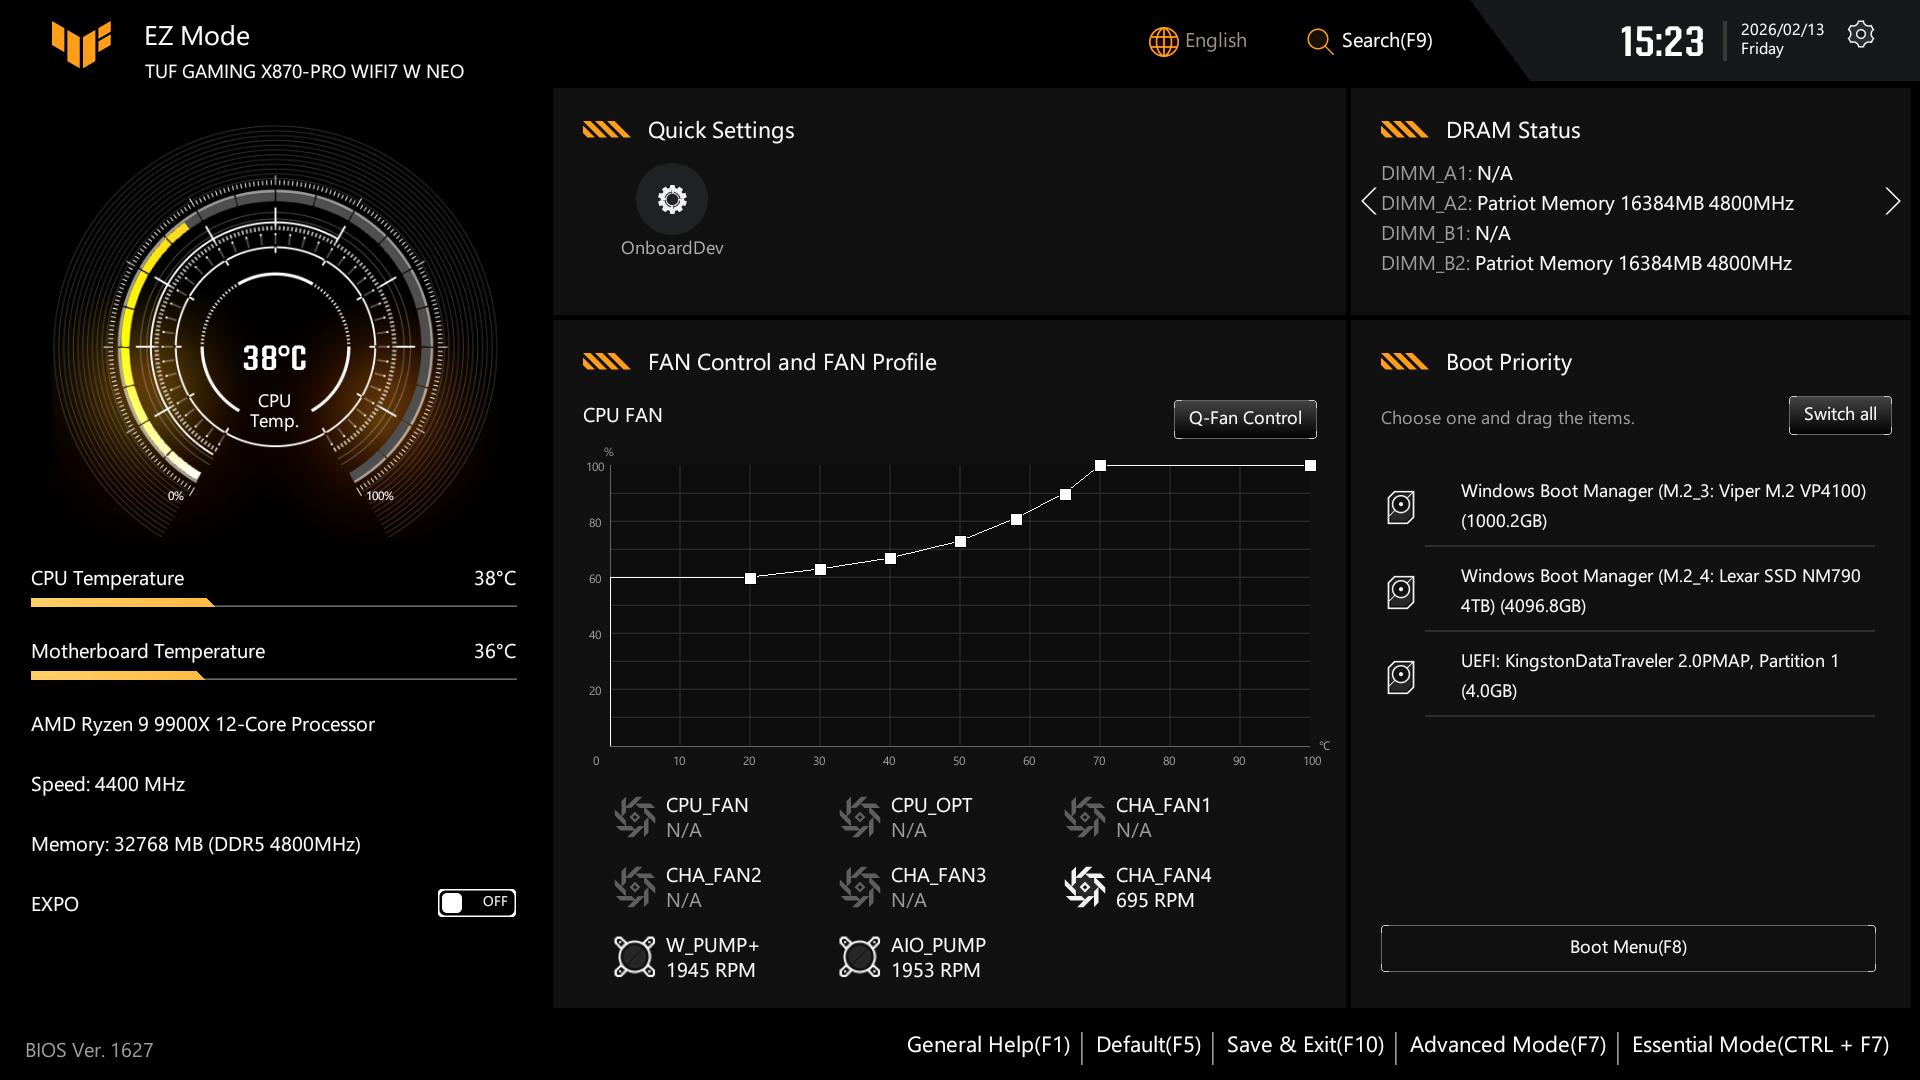1920x1080 pixels.
Task: Activate the Search (F9) magnifier icon
Action: point(1318,41)
